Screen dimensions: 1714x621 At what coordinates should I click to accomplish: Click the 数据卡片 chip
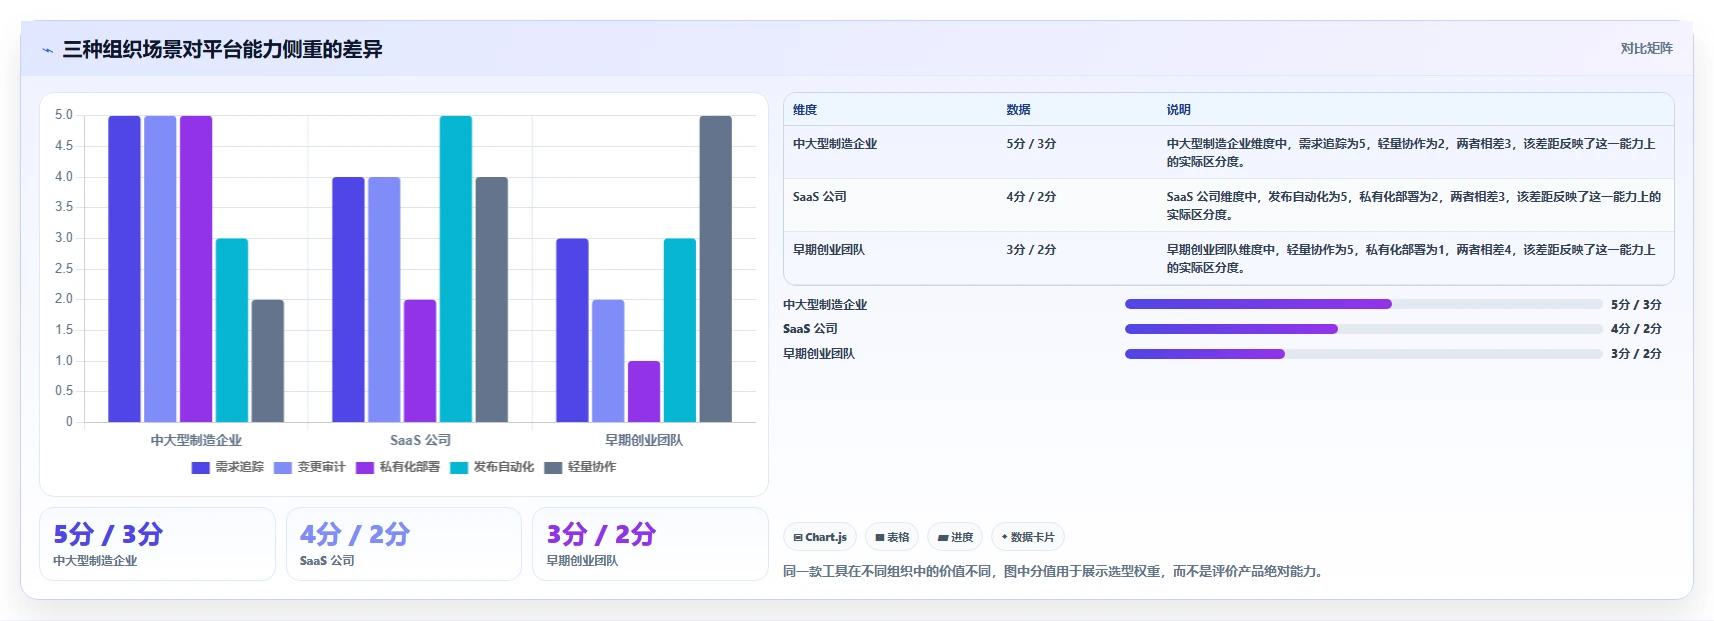click(1028, 537)
